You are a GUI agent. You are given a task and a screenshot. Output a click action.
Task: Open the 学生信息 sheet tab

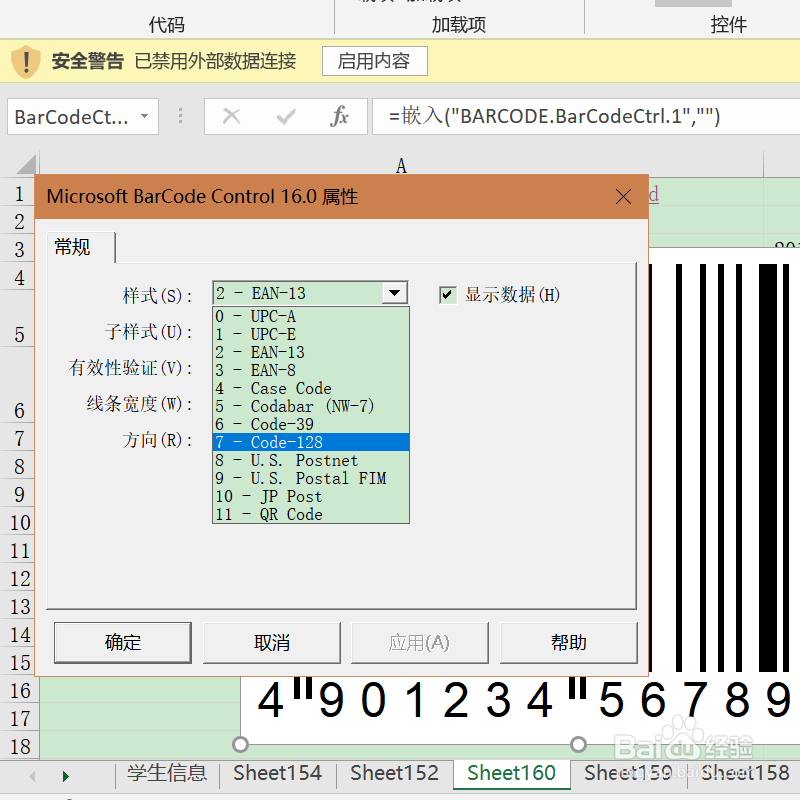pyautogui.click(x=167, y=772)
